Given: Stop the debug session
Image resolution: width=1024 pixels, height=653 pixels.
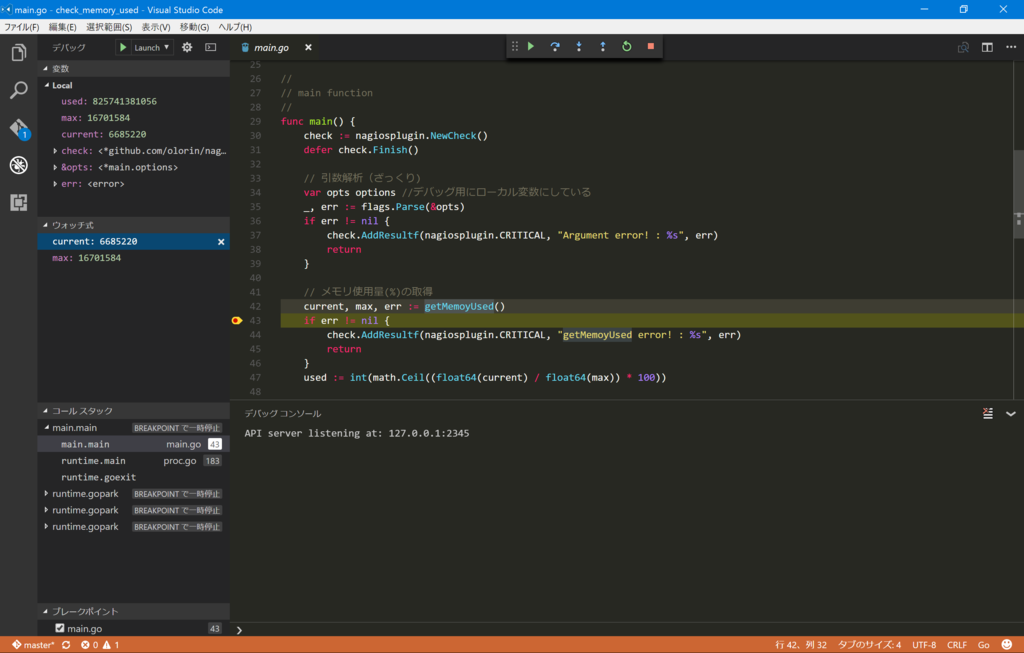Looking at the screenshot, I should 652,46.
